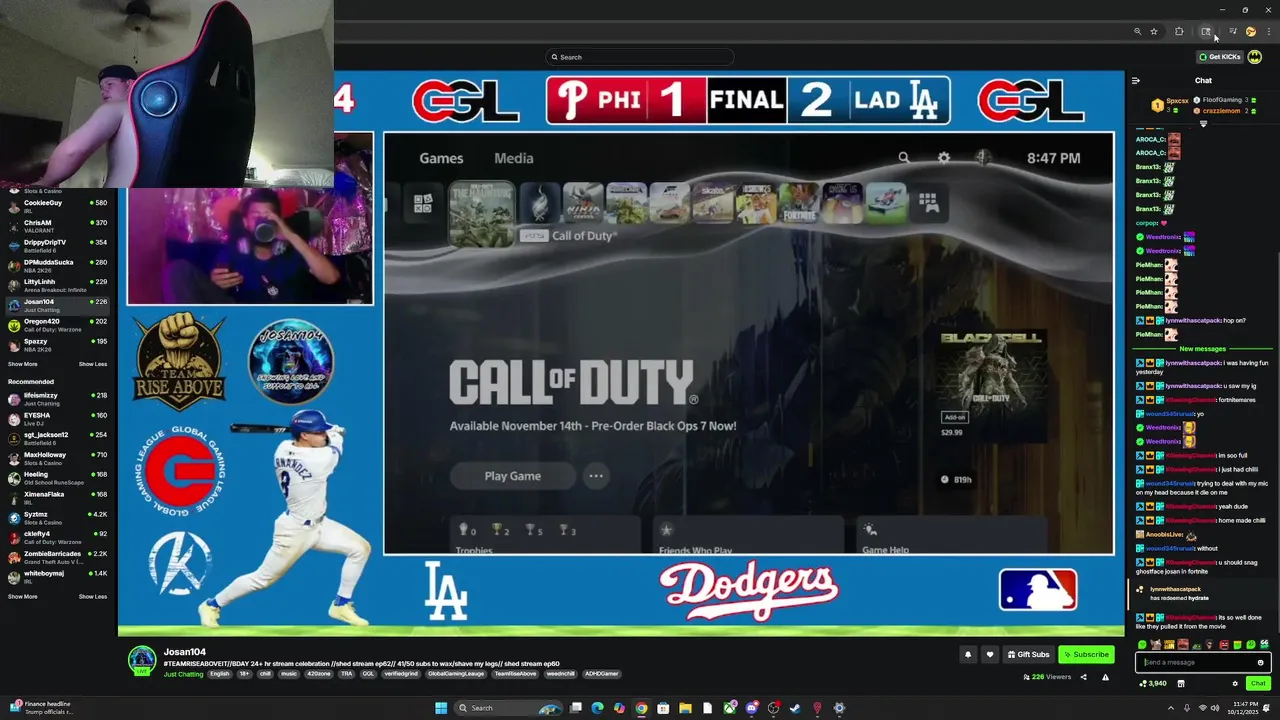Click the GlobalGamingLeague tag

click(456, 674)
